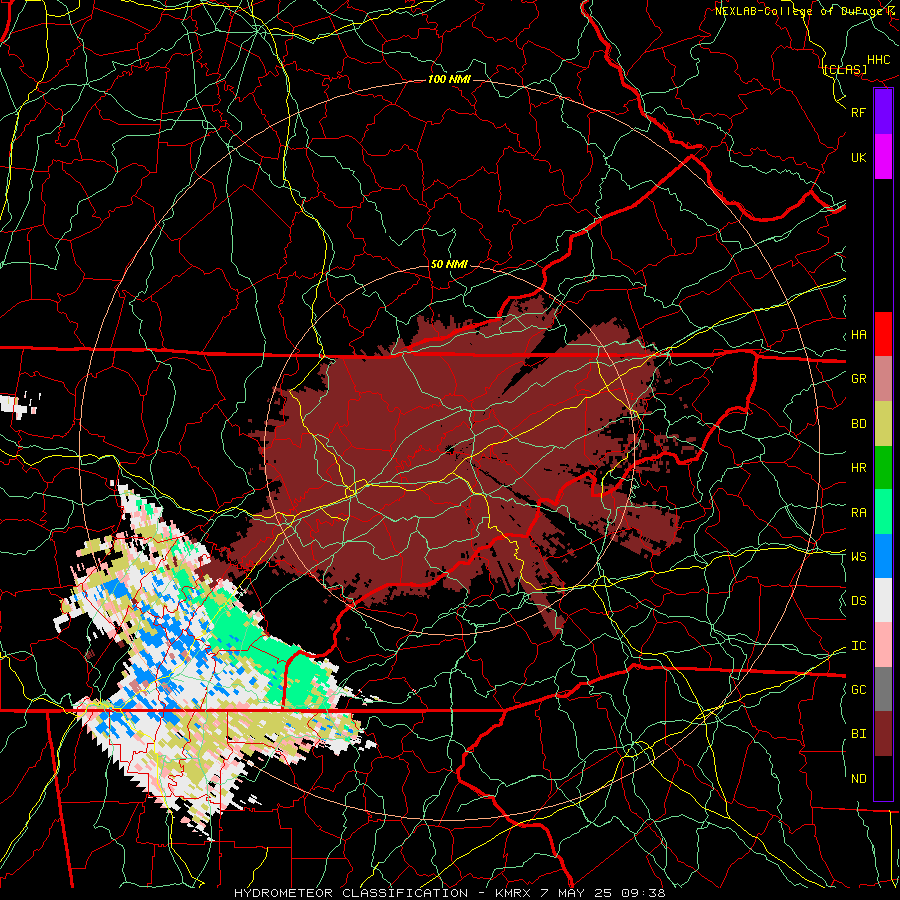Image resolution: width=900 pixels, height=900 pixels.
Task: Click the [CLAS] label text
Action: [845, 69]
